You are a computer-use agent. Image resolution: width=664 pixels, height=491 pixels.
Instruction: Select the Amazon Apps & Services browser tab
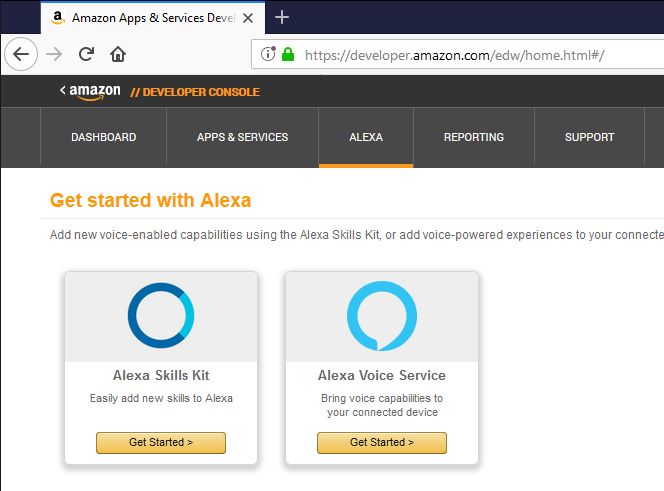click(x=150, y=17)
